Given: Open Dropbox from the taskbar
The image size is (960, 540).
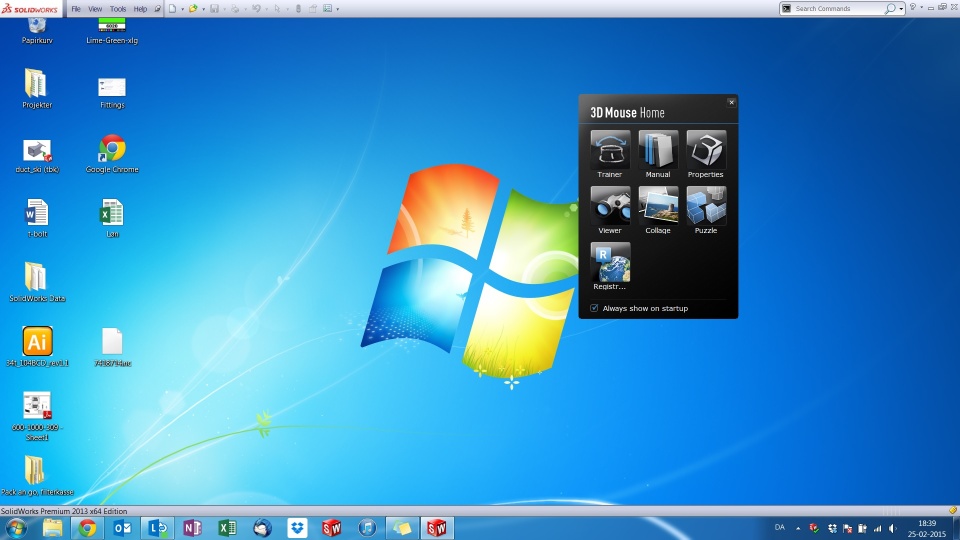Looking at the screenshot, I should [297, 528].
